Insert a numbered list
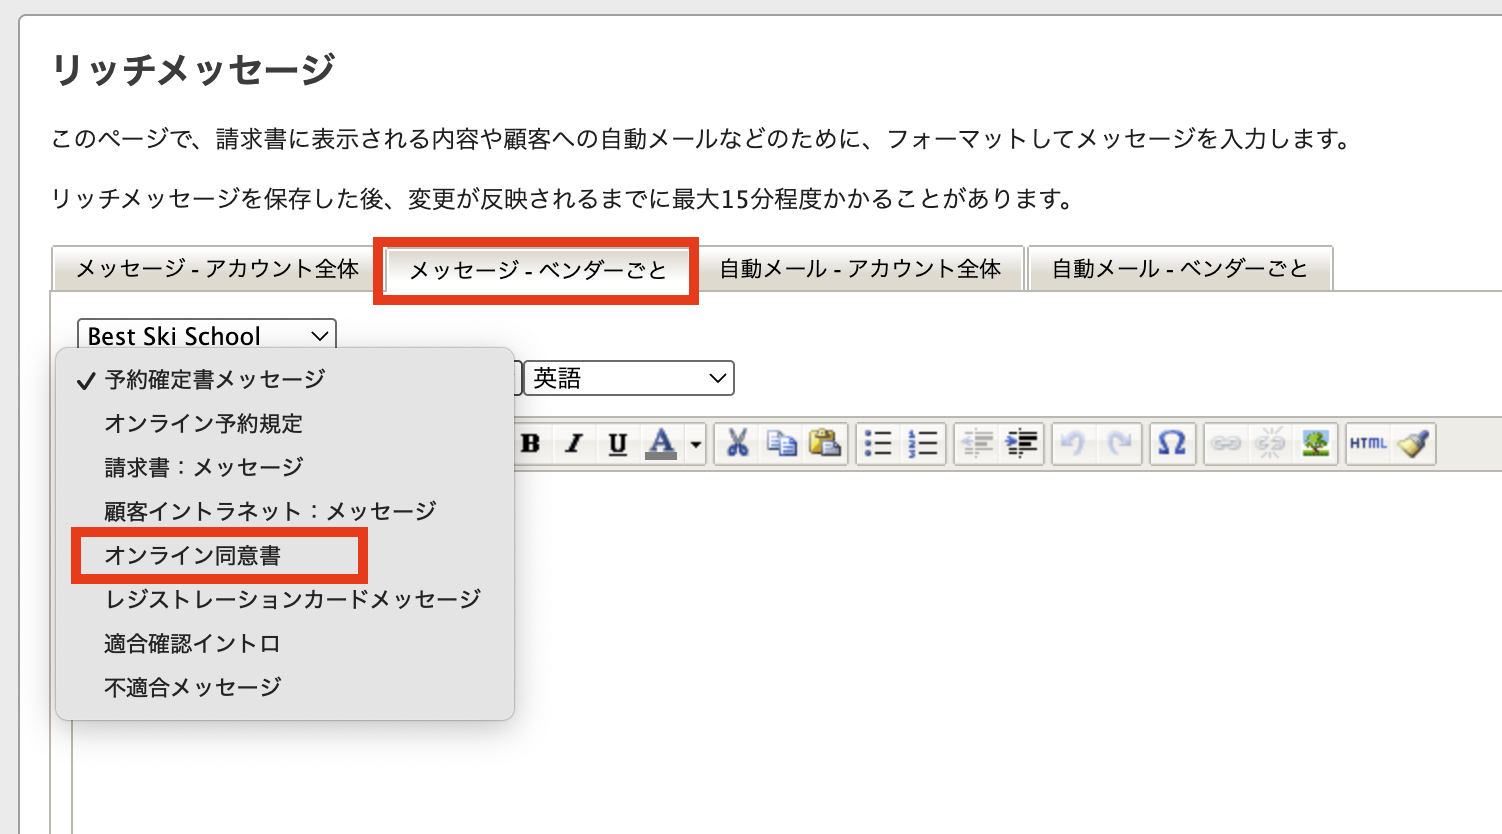Screen dimensions: 1502x834 923,443
